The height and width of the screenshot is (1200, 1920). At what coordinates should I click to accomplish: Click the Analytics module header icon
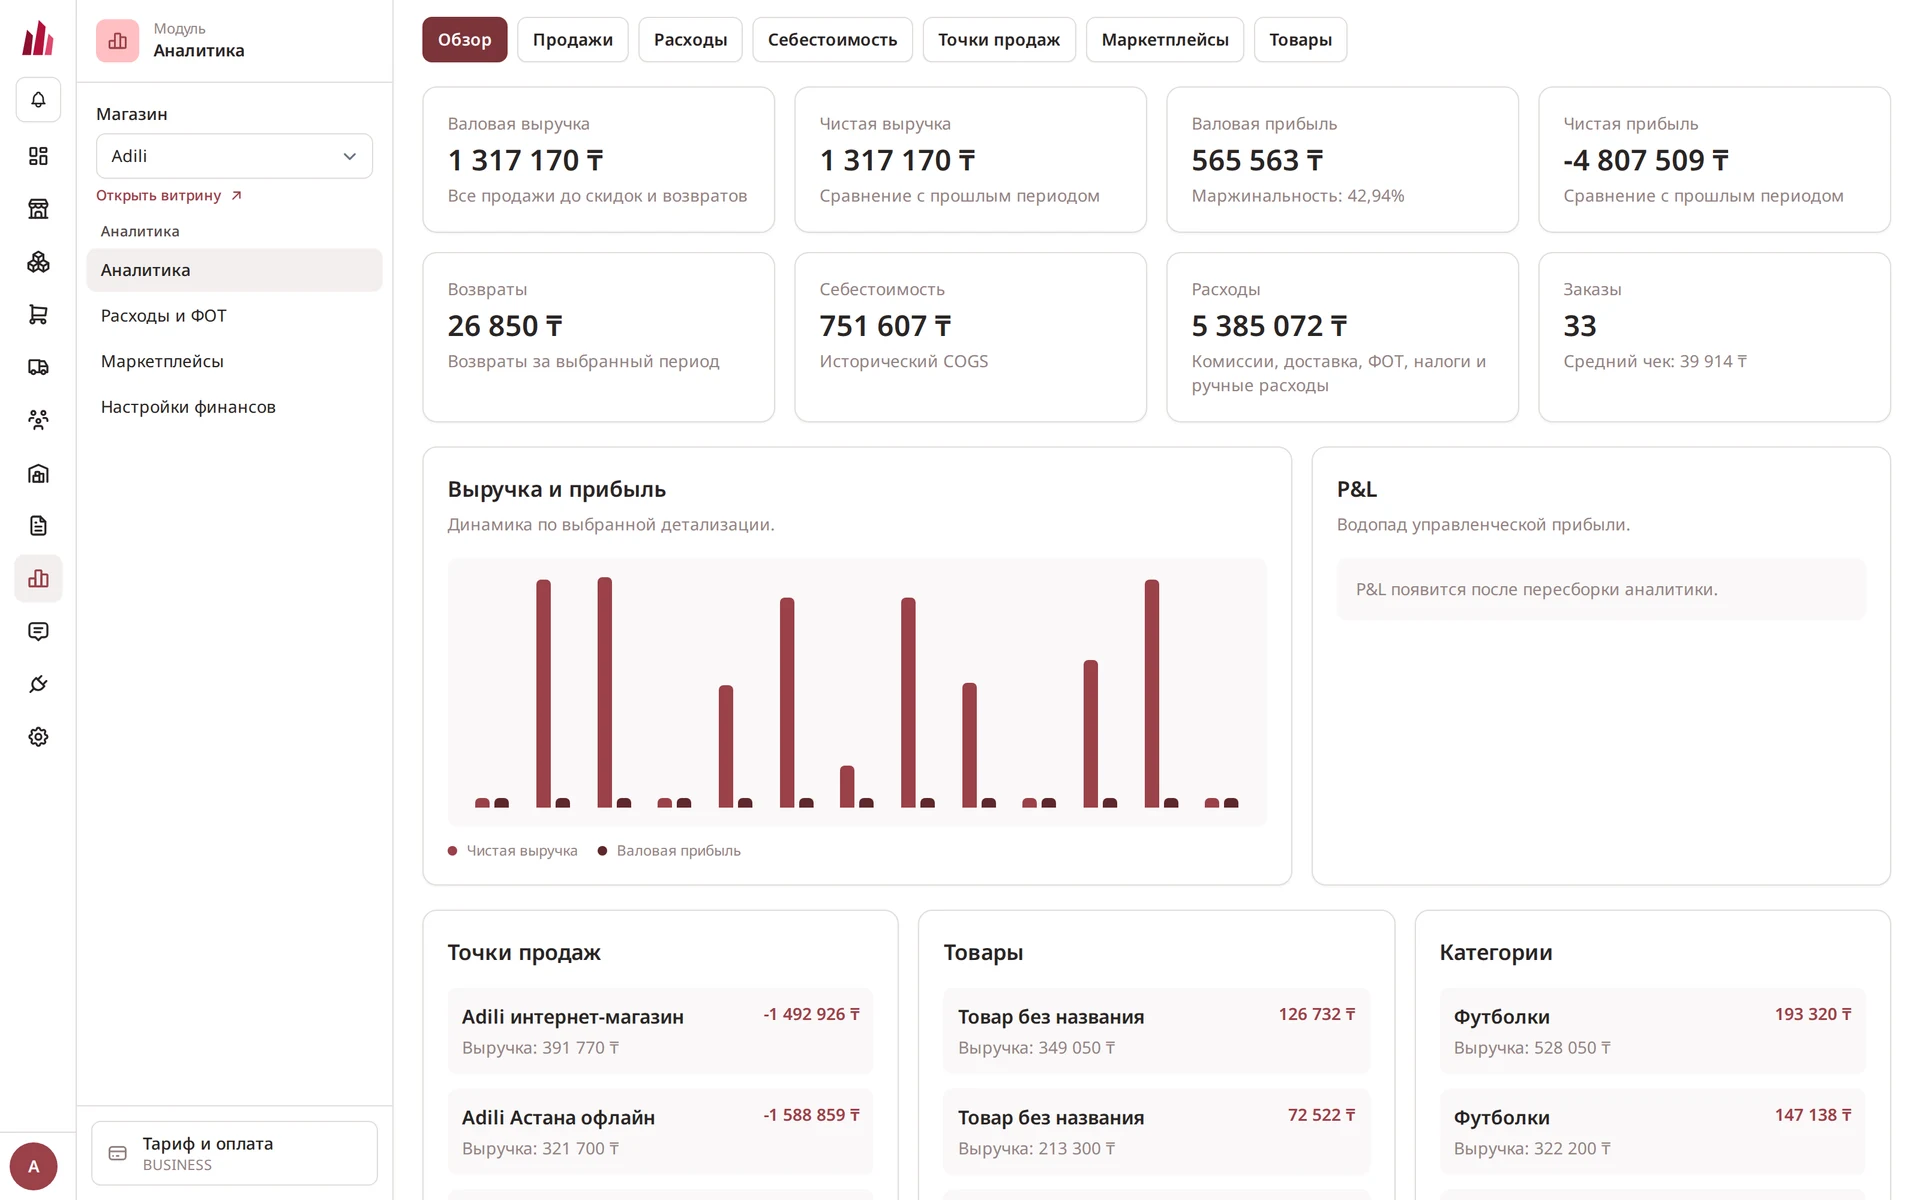click(x=117, y=40)
